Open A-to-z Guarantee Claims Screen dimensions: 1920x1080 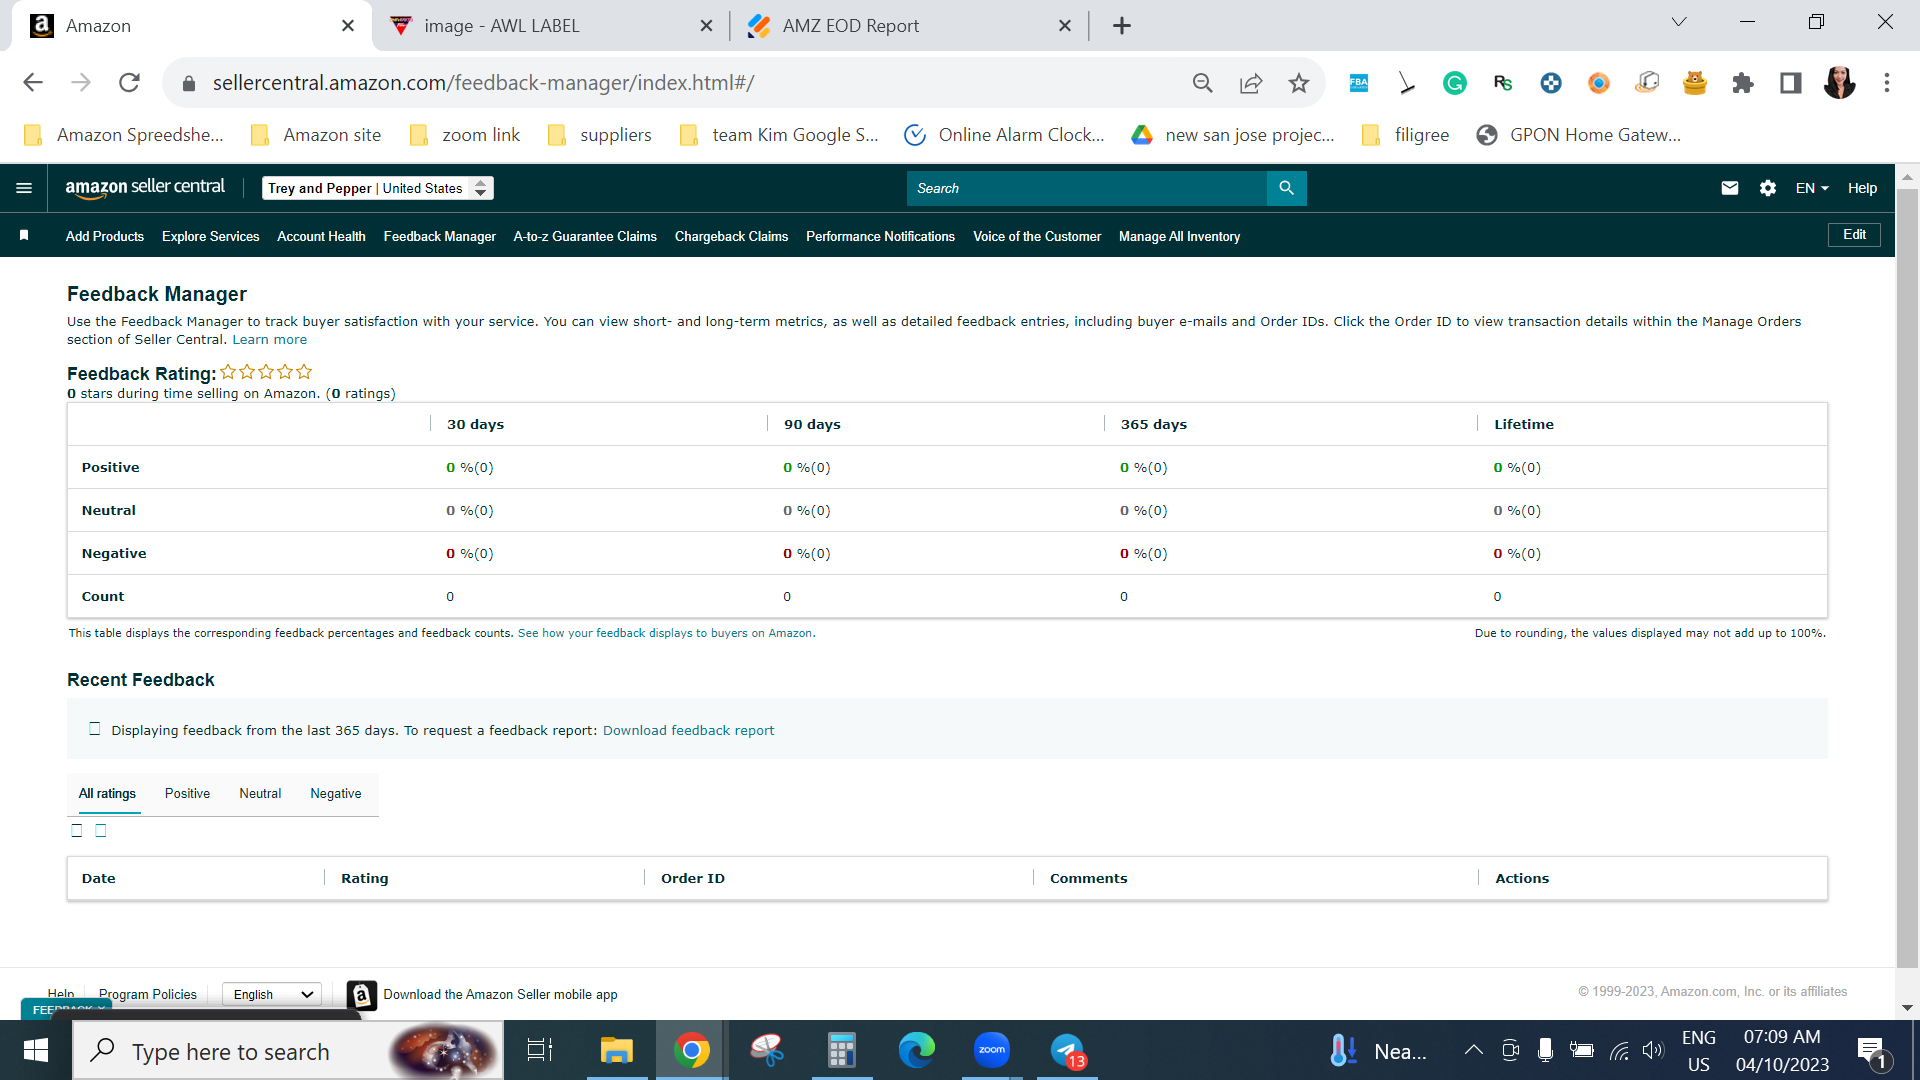point(585,236)
